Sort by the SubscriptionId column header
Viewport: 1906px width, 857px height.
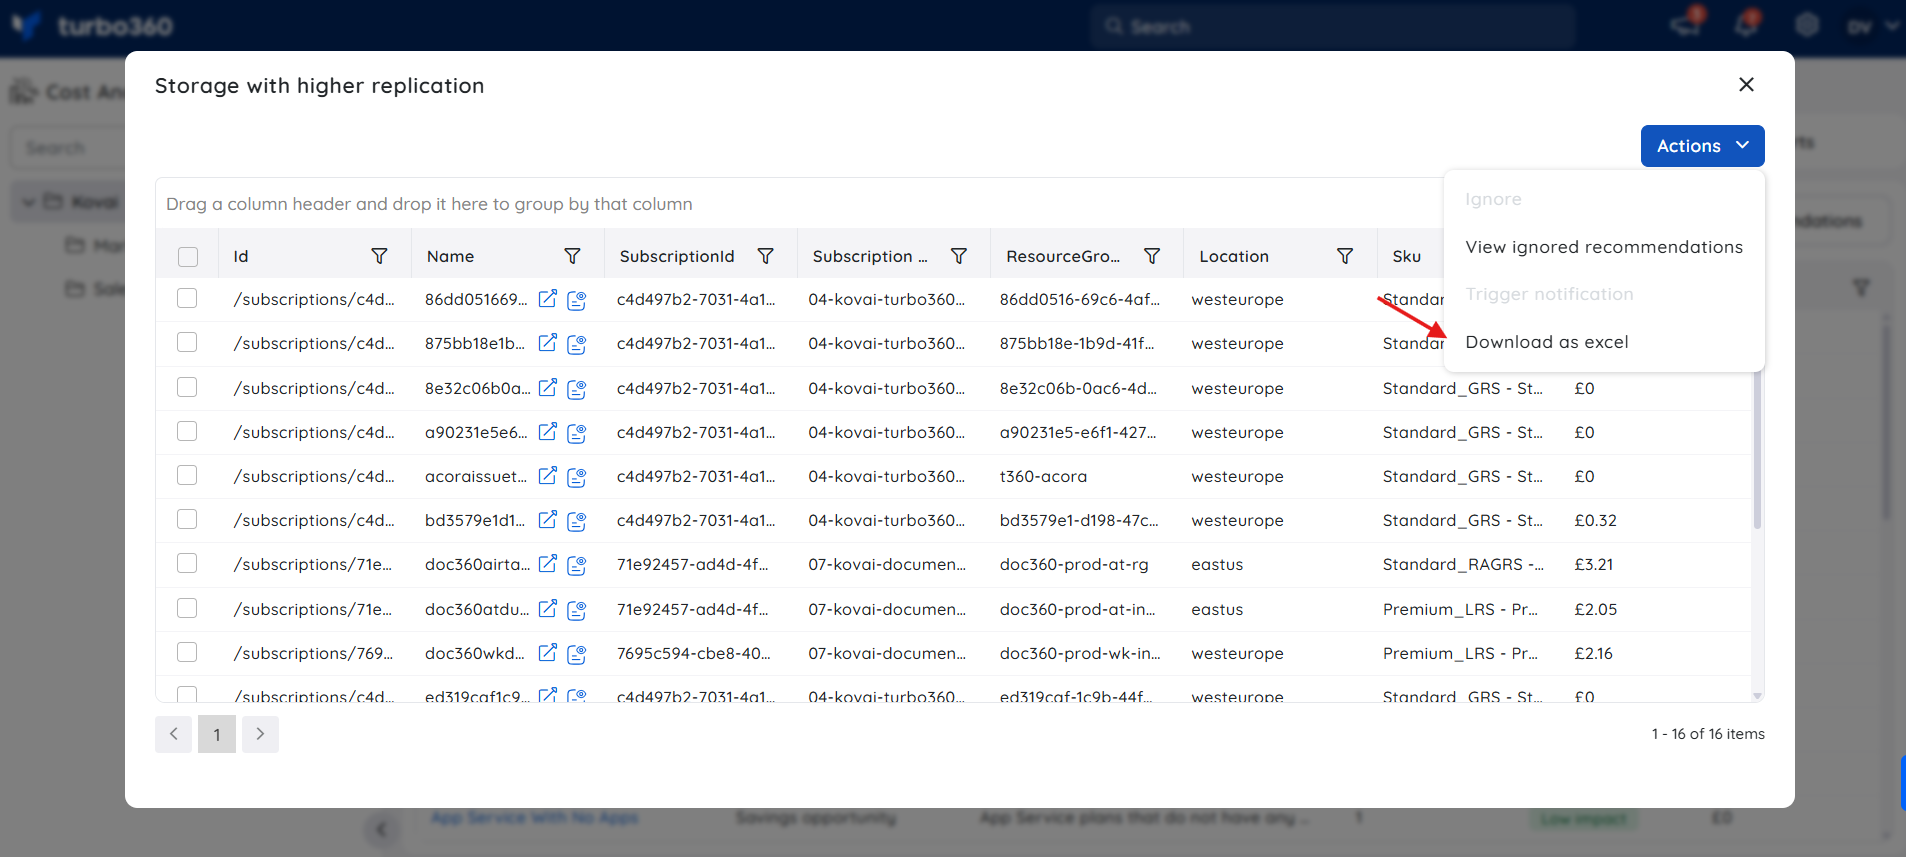tap(677, 256)
